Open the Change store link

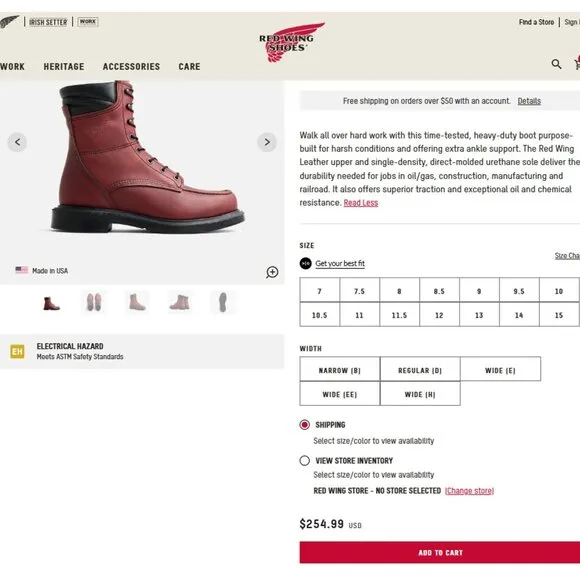(x=469, y=491)
